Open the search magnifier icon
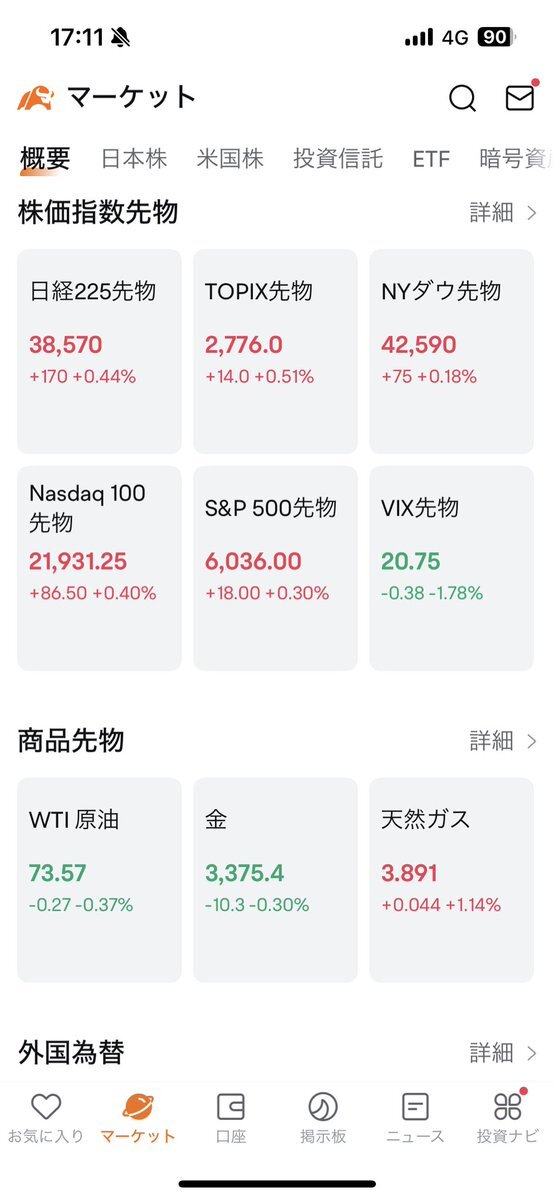This screenshot has height=1199, width=554. pyautogui.click(x=462, y=98)
